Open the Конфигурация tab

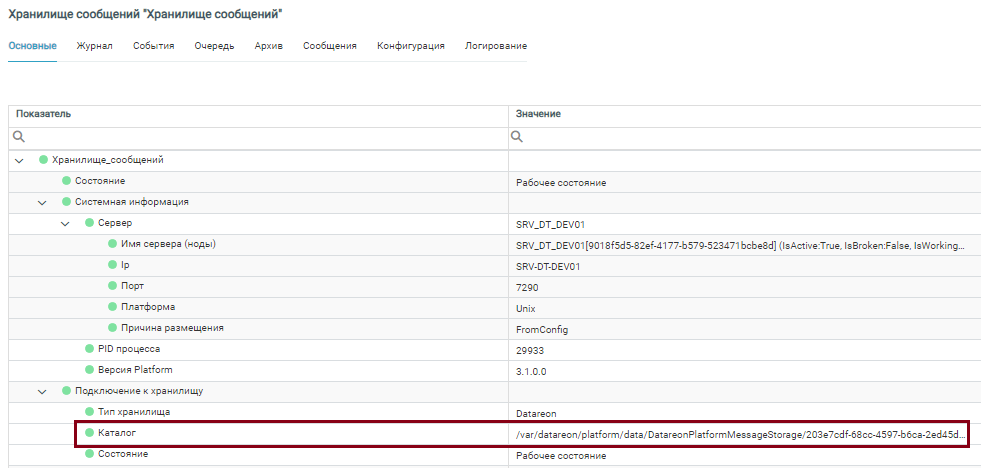pyautogui.click(x=410, y=46)
